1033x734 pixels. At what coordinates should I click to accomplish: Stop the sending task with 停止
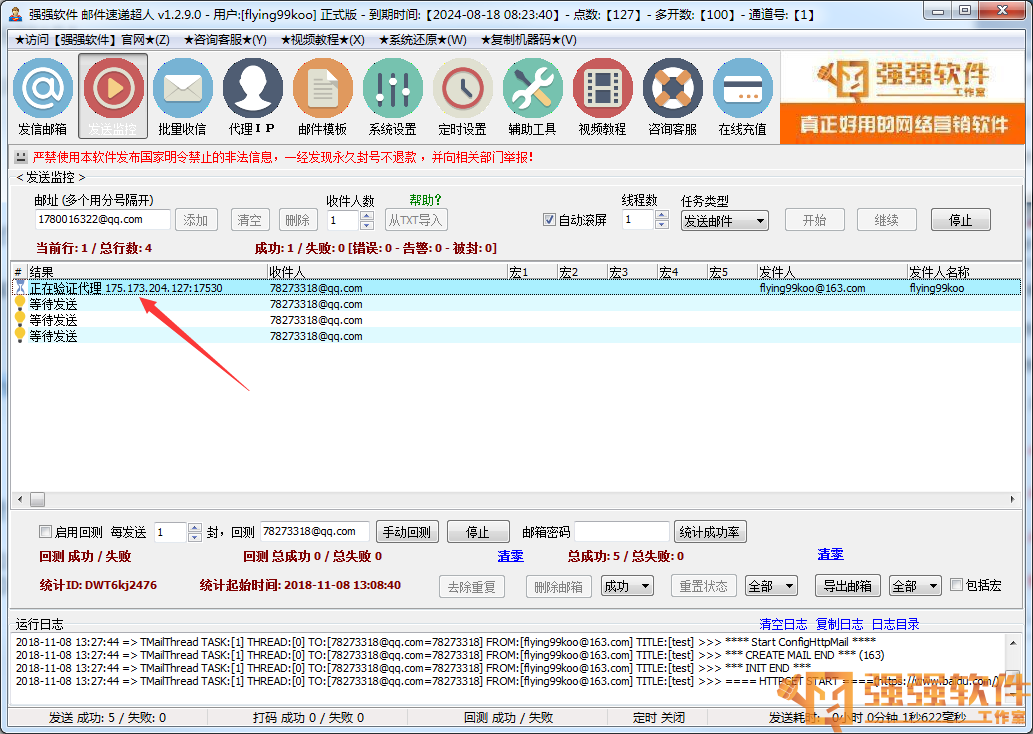tap(960, 220)
